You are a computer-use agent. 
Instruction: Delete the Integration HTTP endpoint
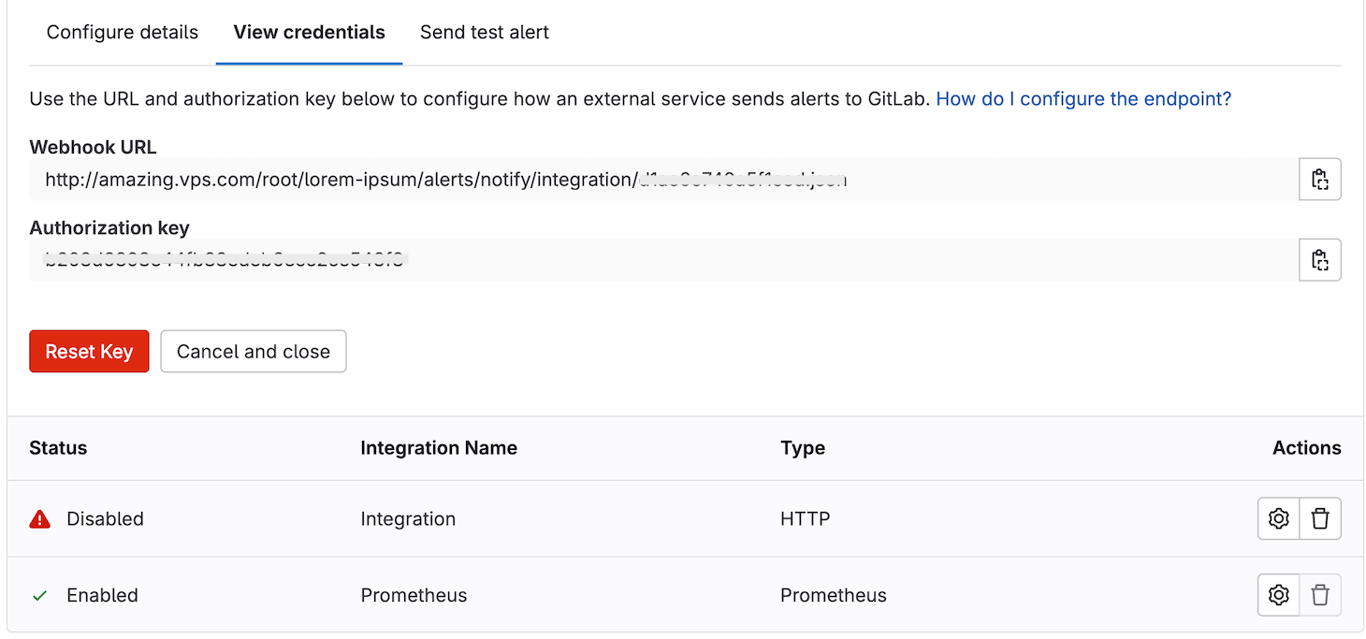pos(1320,518)
